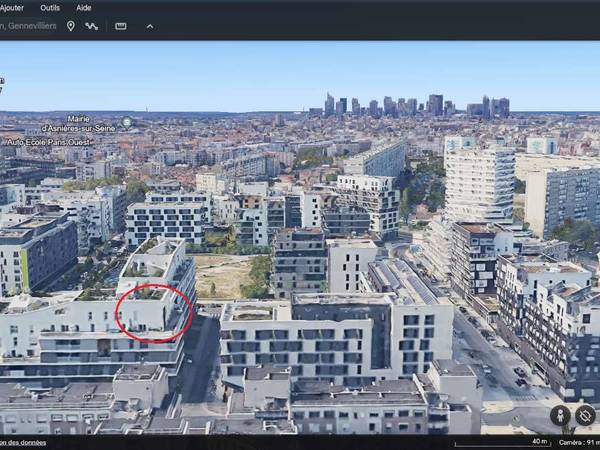
Task: Open Street View pegman
Action: tap(560, 415)
